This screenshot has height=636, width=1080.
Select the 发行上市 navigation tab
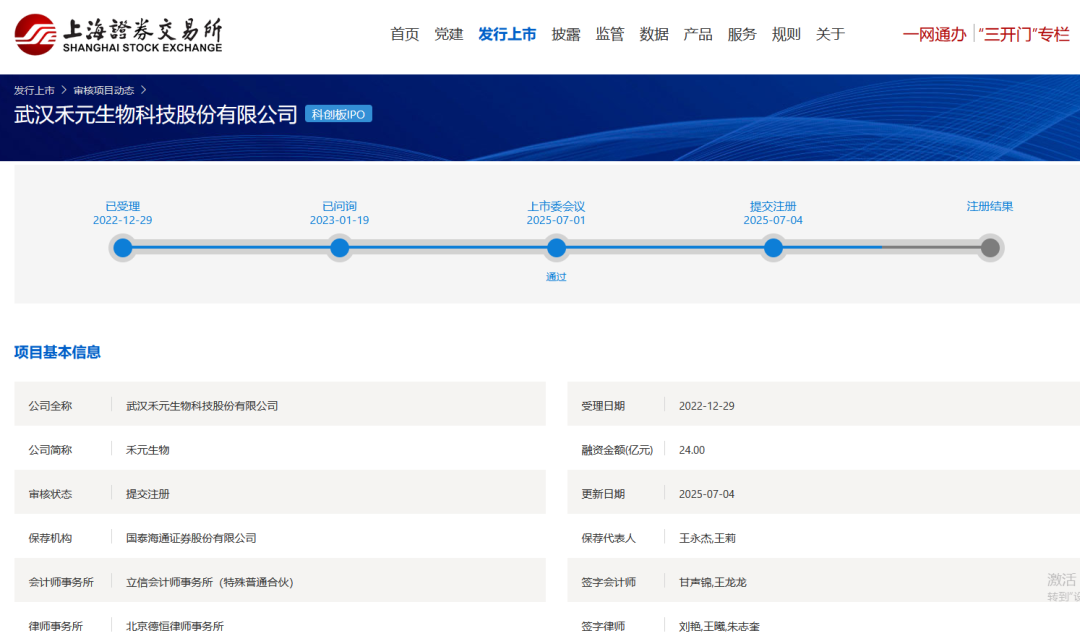click(x=507, y=34)
